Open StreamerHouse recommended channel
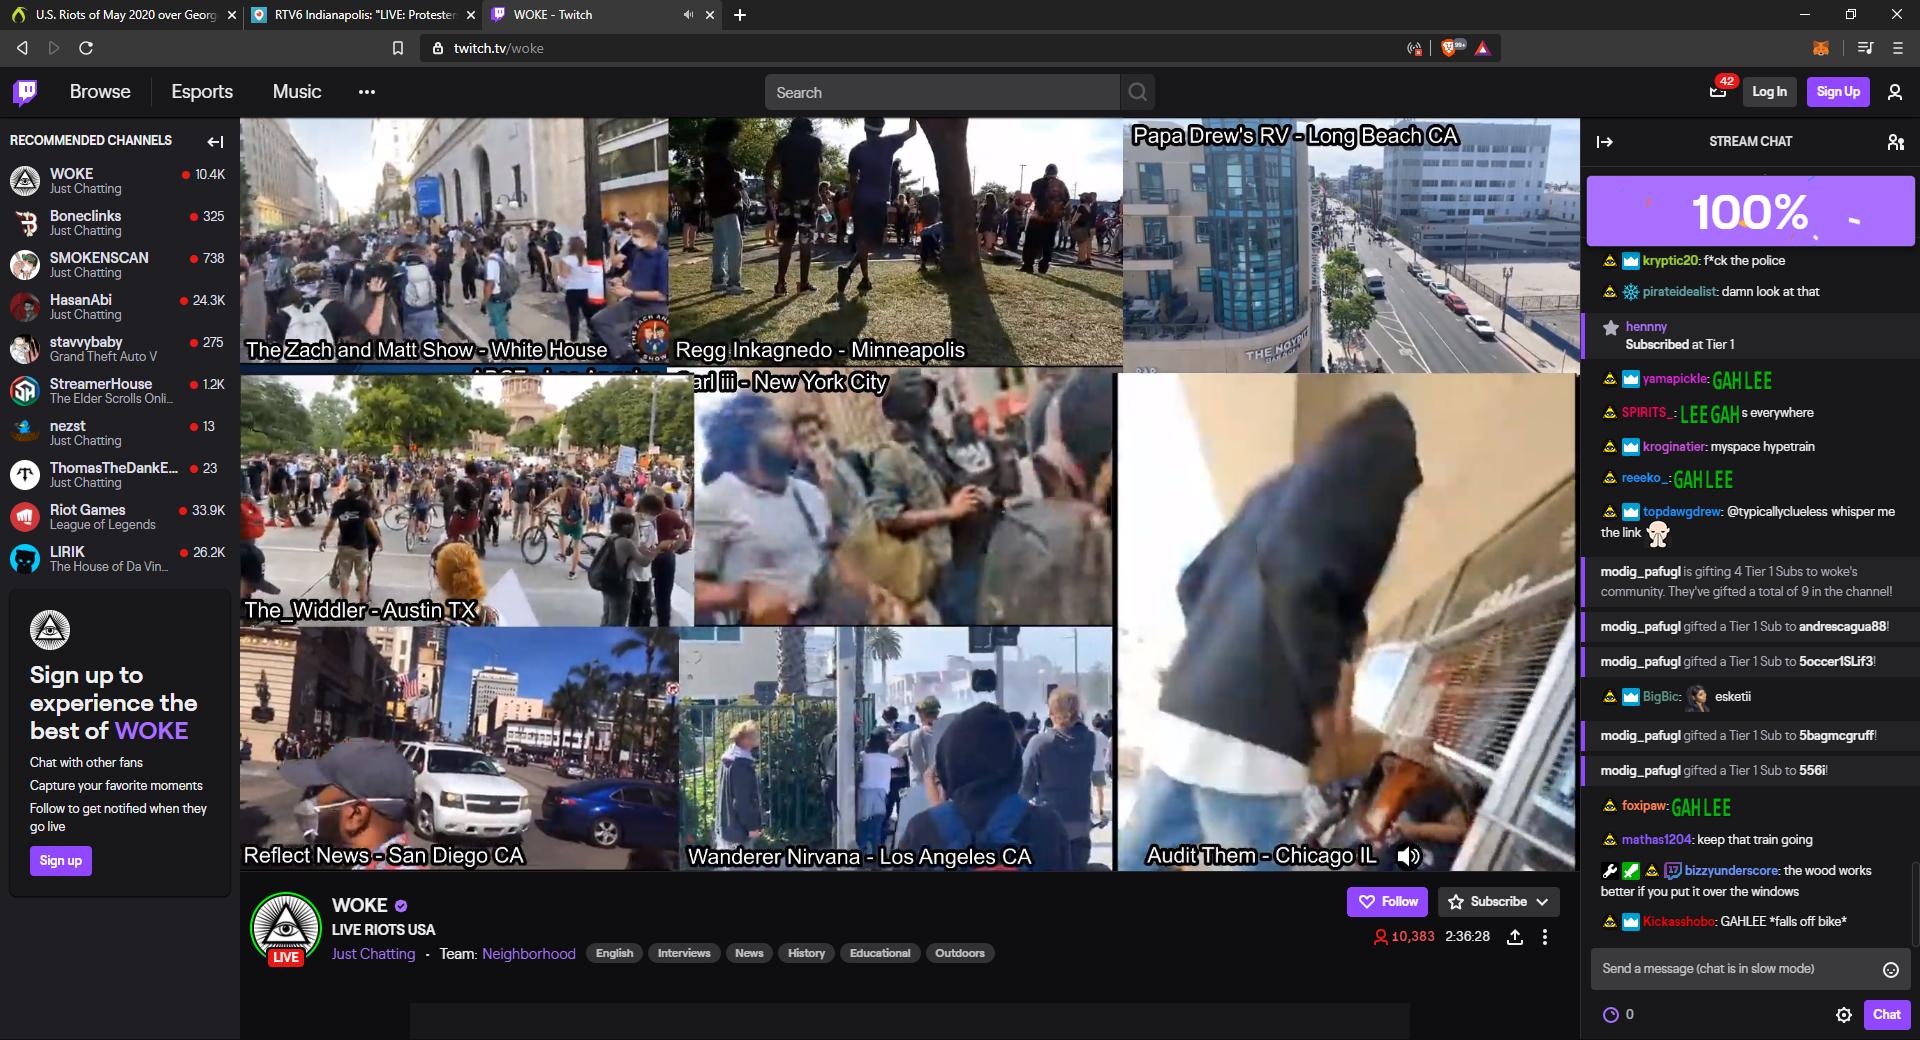1920x1040 pixels. pos(118,391)
